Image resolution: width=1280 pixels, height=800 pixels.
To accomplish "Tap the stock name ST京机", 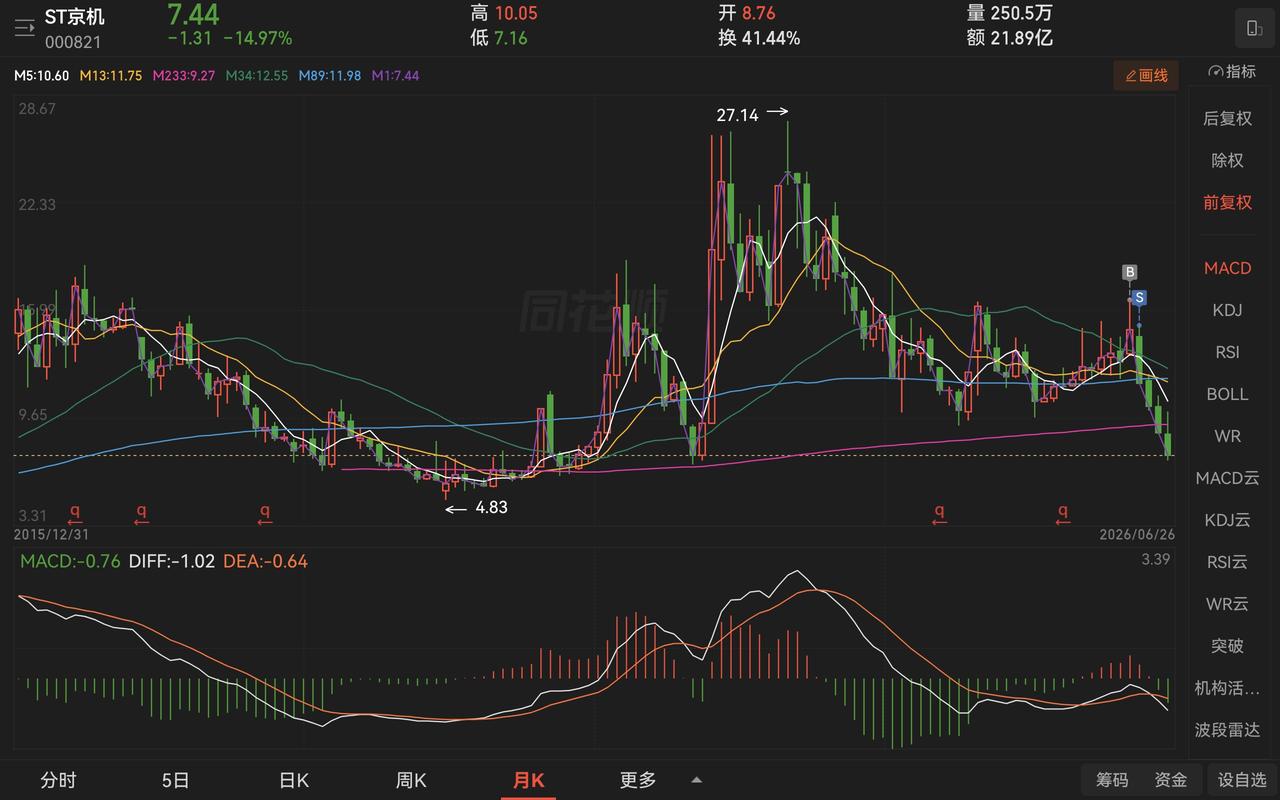I will 74,17.
